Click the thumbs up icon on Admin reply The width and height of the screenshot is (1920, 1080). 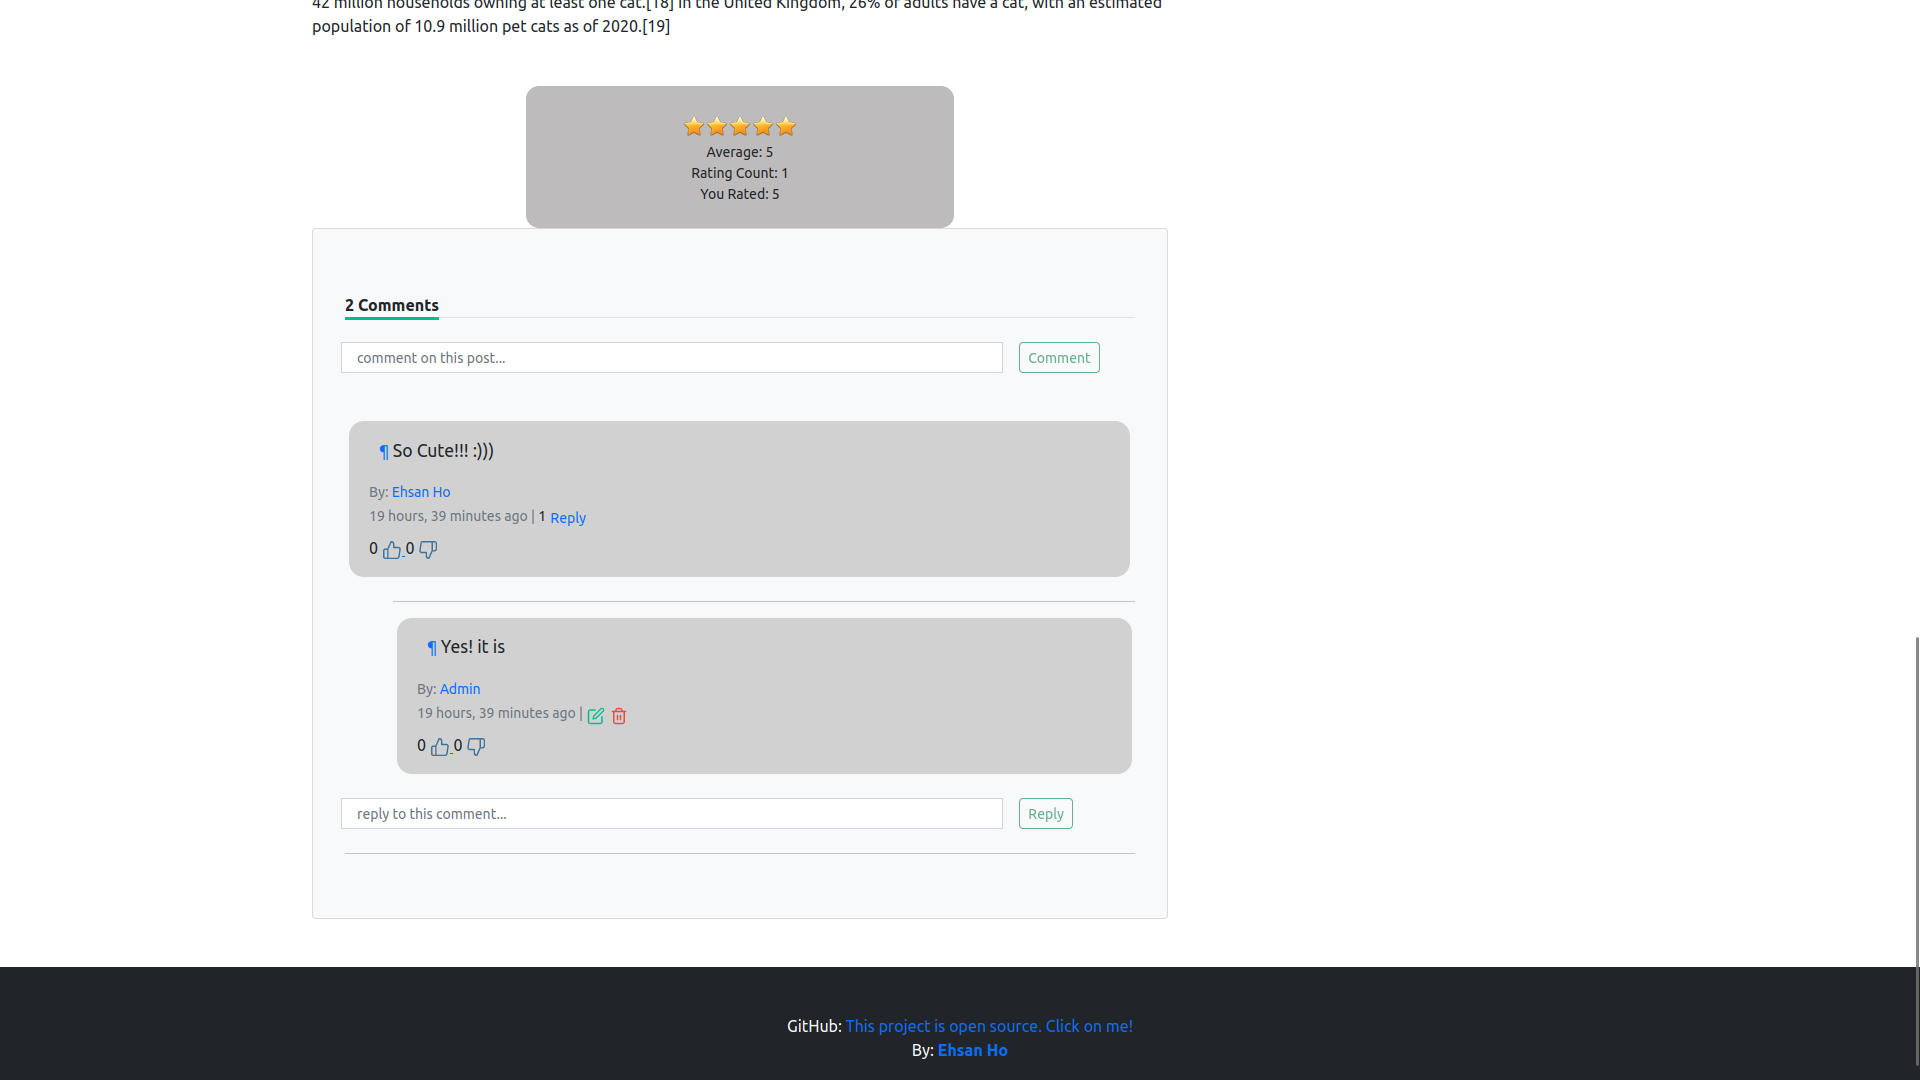[440, 746]
